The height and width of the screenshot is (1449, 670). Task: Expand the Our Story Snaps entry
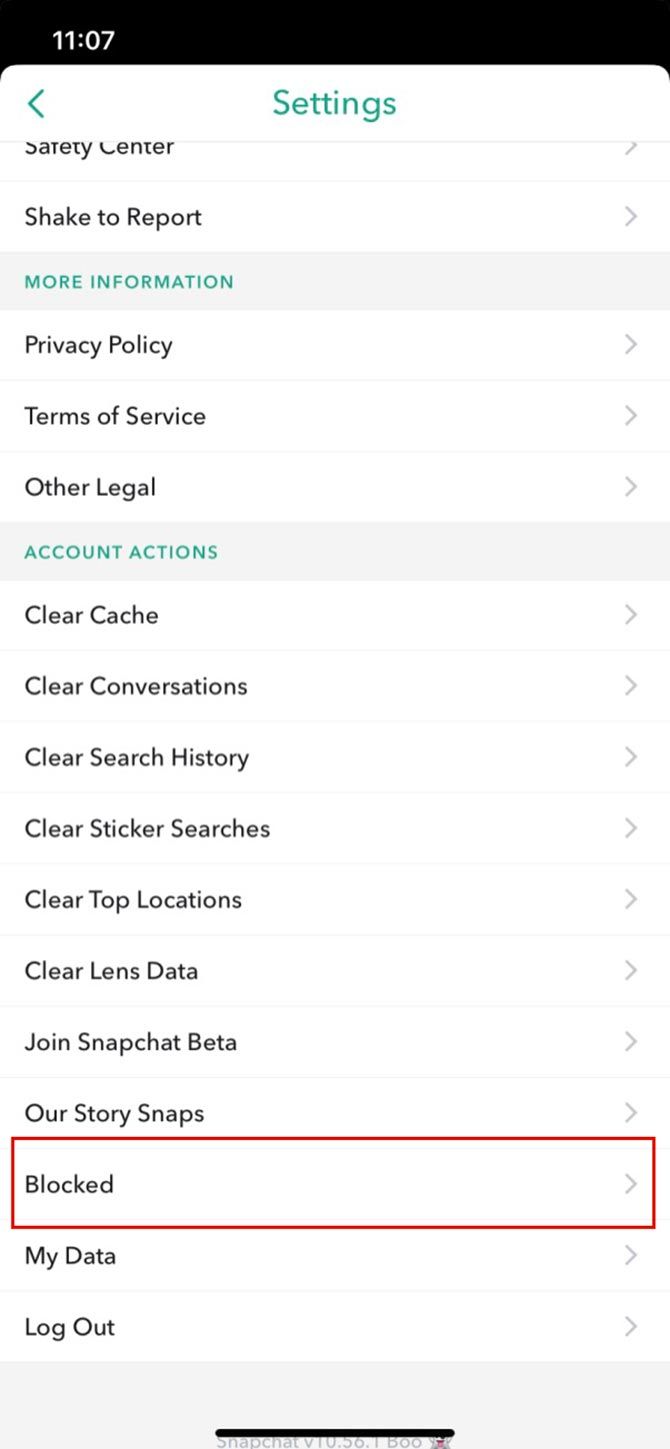tap(335, 1112)
